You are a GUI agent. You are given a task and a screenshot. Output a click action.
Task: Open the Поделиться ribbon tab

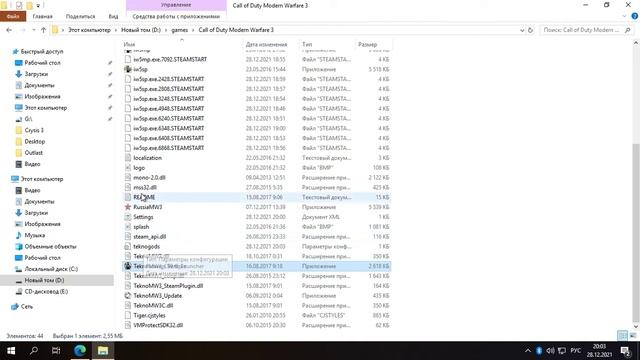[x=80, y=16]
